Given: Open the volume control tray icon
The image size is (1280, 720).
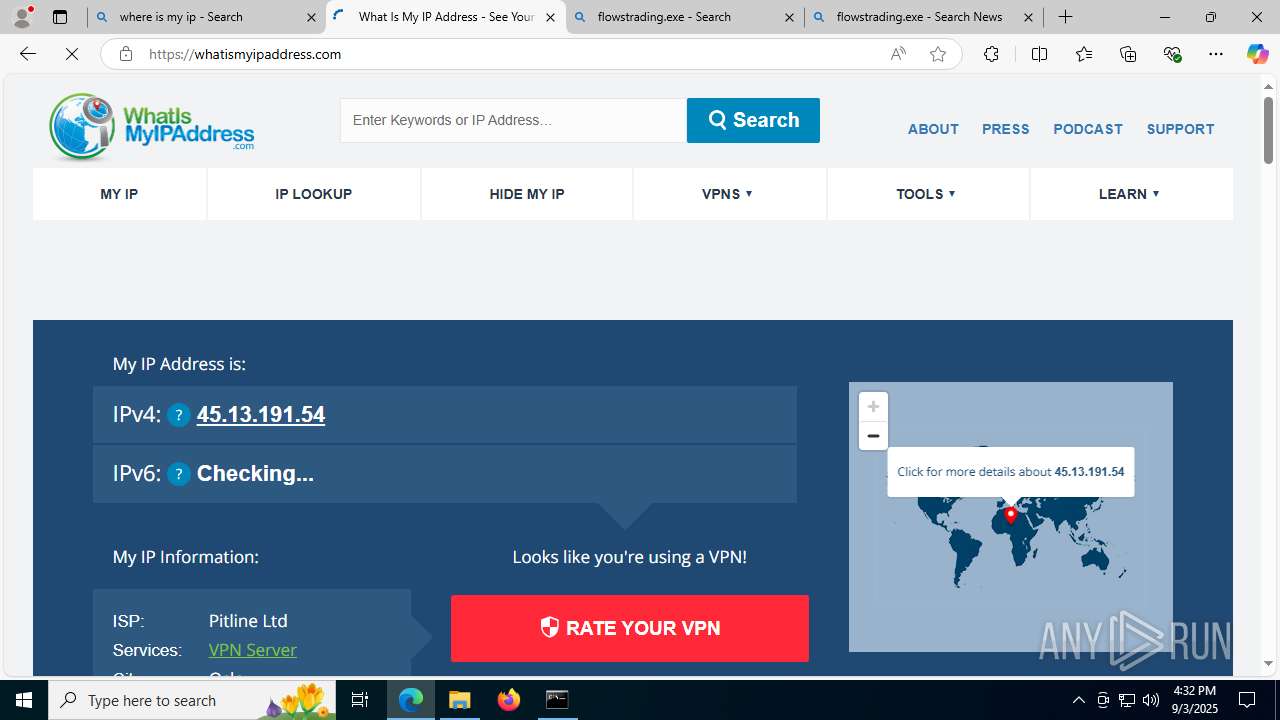Looking at the screenshot, I should 1151,700.
